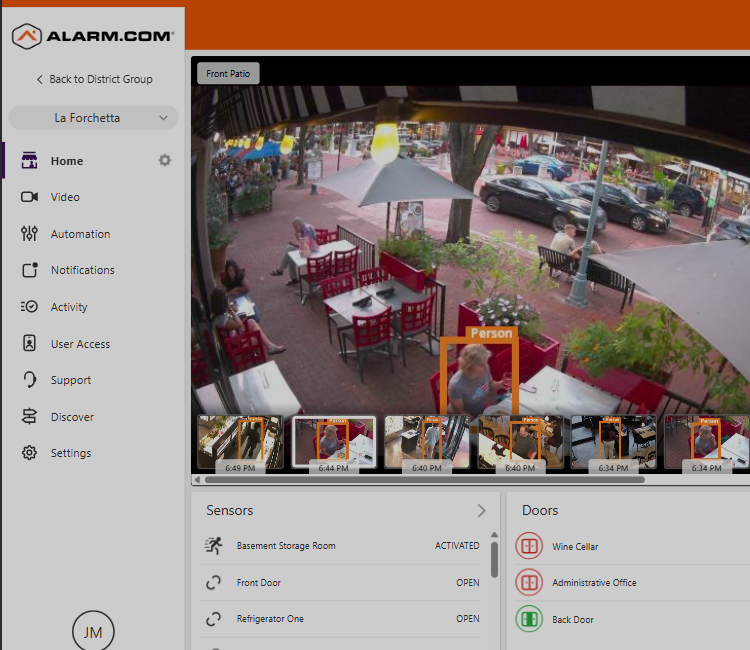
Task: Go to Automation
Action: point(80,234)
